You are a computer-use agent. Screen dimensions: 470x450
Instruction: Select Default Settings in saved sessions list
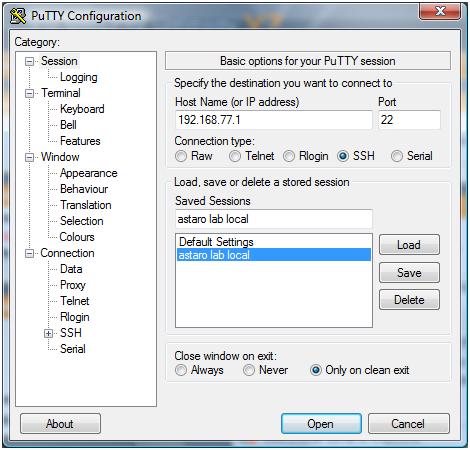[216, 242]
